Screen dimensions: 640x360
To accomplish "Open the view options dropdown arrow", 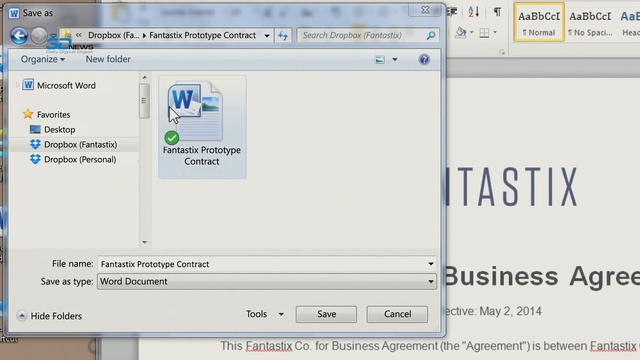I will [395, 60].
